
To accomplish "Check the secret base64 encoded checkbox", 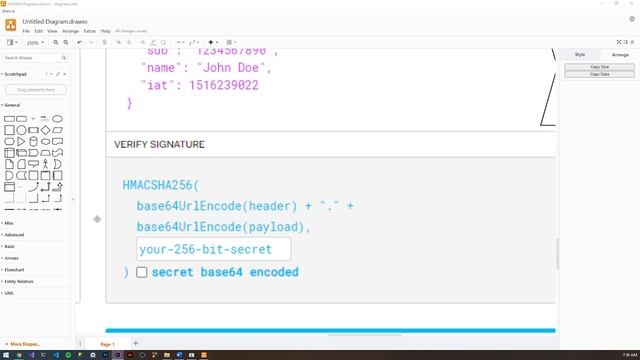I will pos(142,272).
